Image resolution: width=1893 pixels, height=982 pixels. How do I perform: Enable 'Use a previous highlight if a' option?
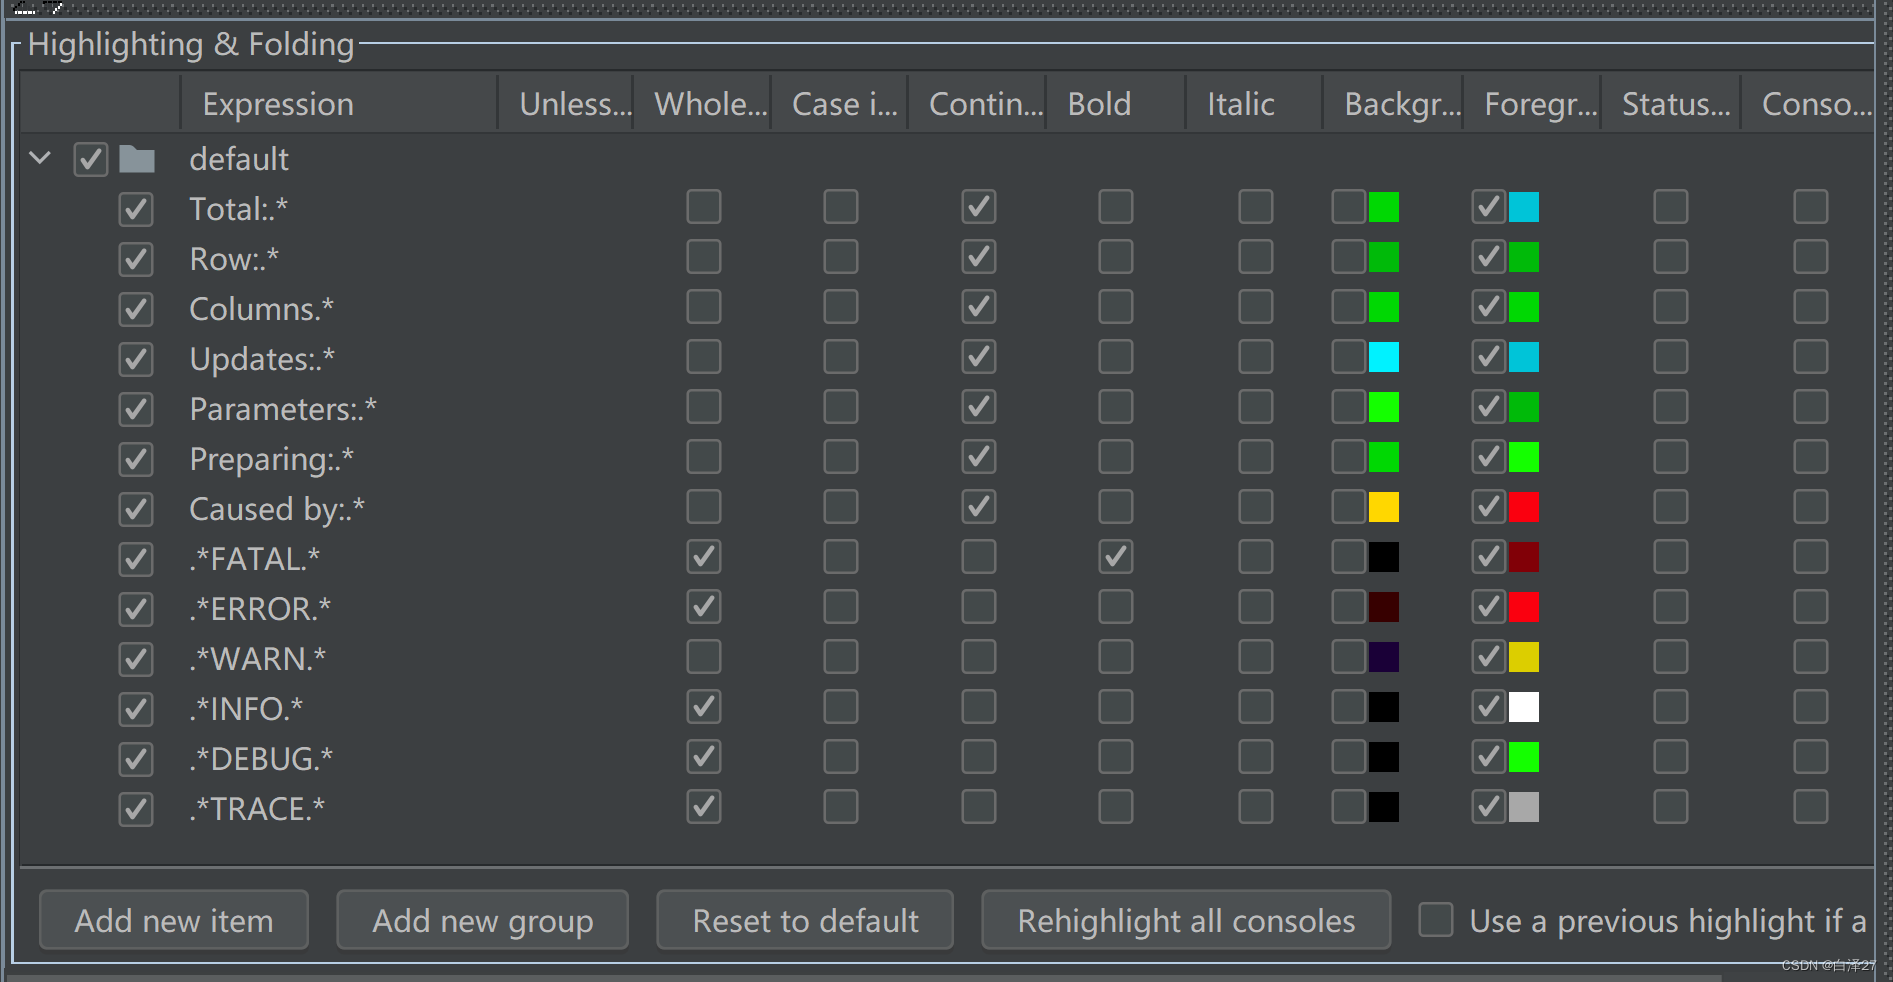(x=1436, y=920)
